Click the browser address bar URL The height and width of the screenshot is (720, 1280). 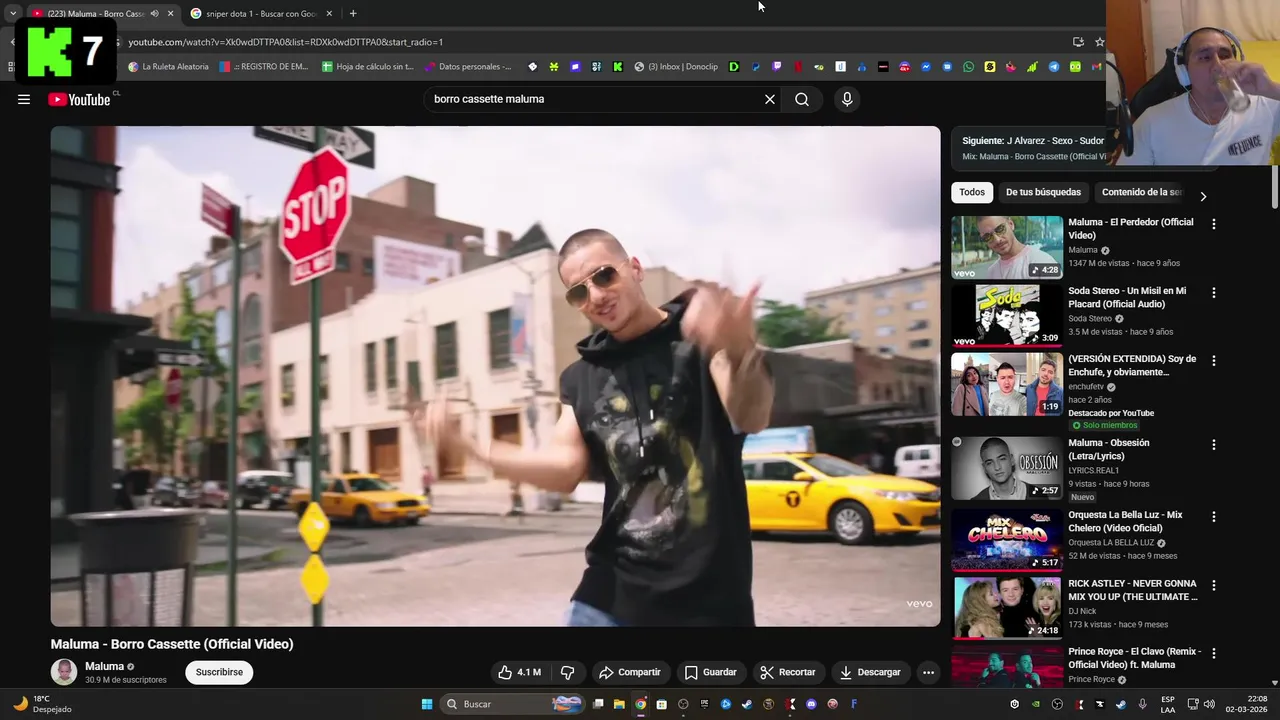point(285,42)
